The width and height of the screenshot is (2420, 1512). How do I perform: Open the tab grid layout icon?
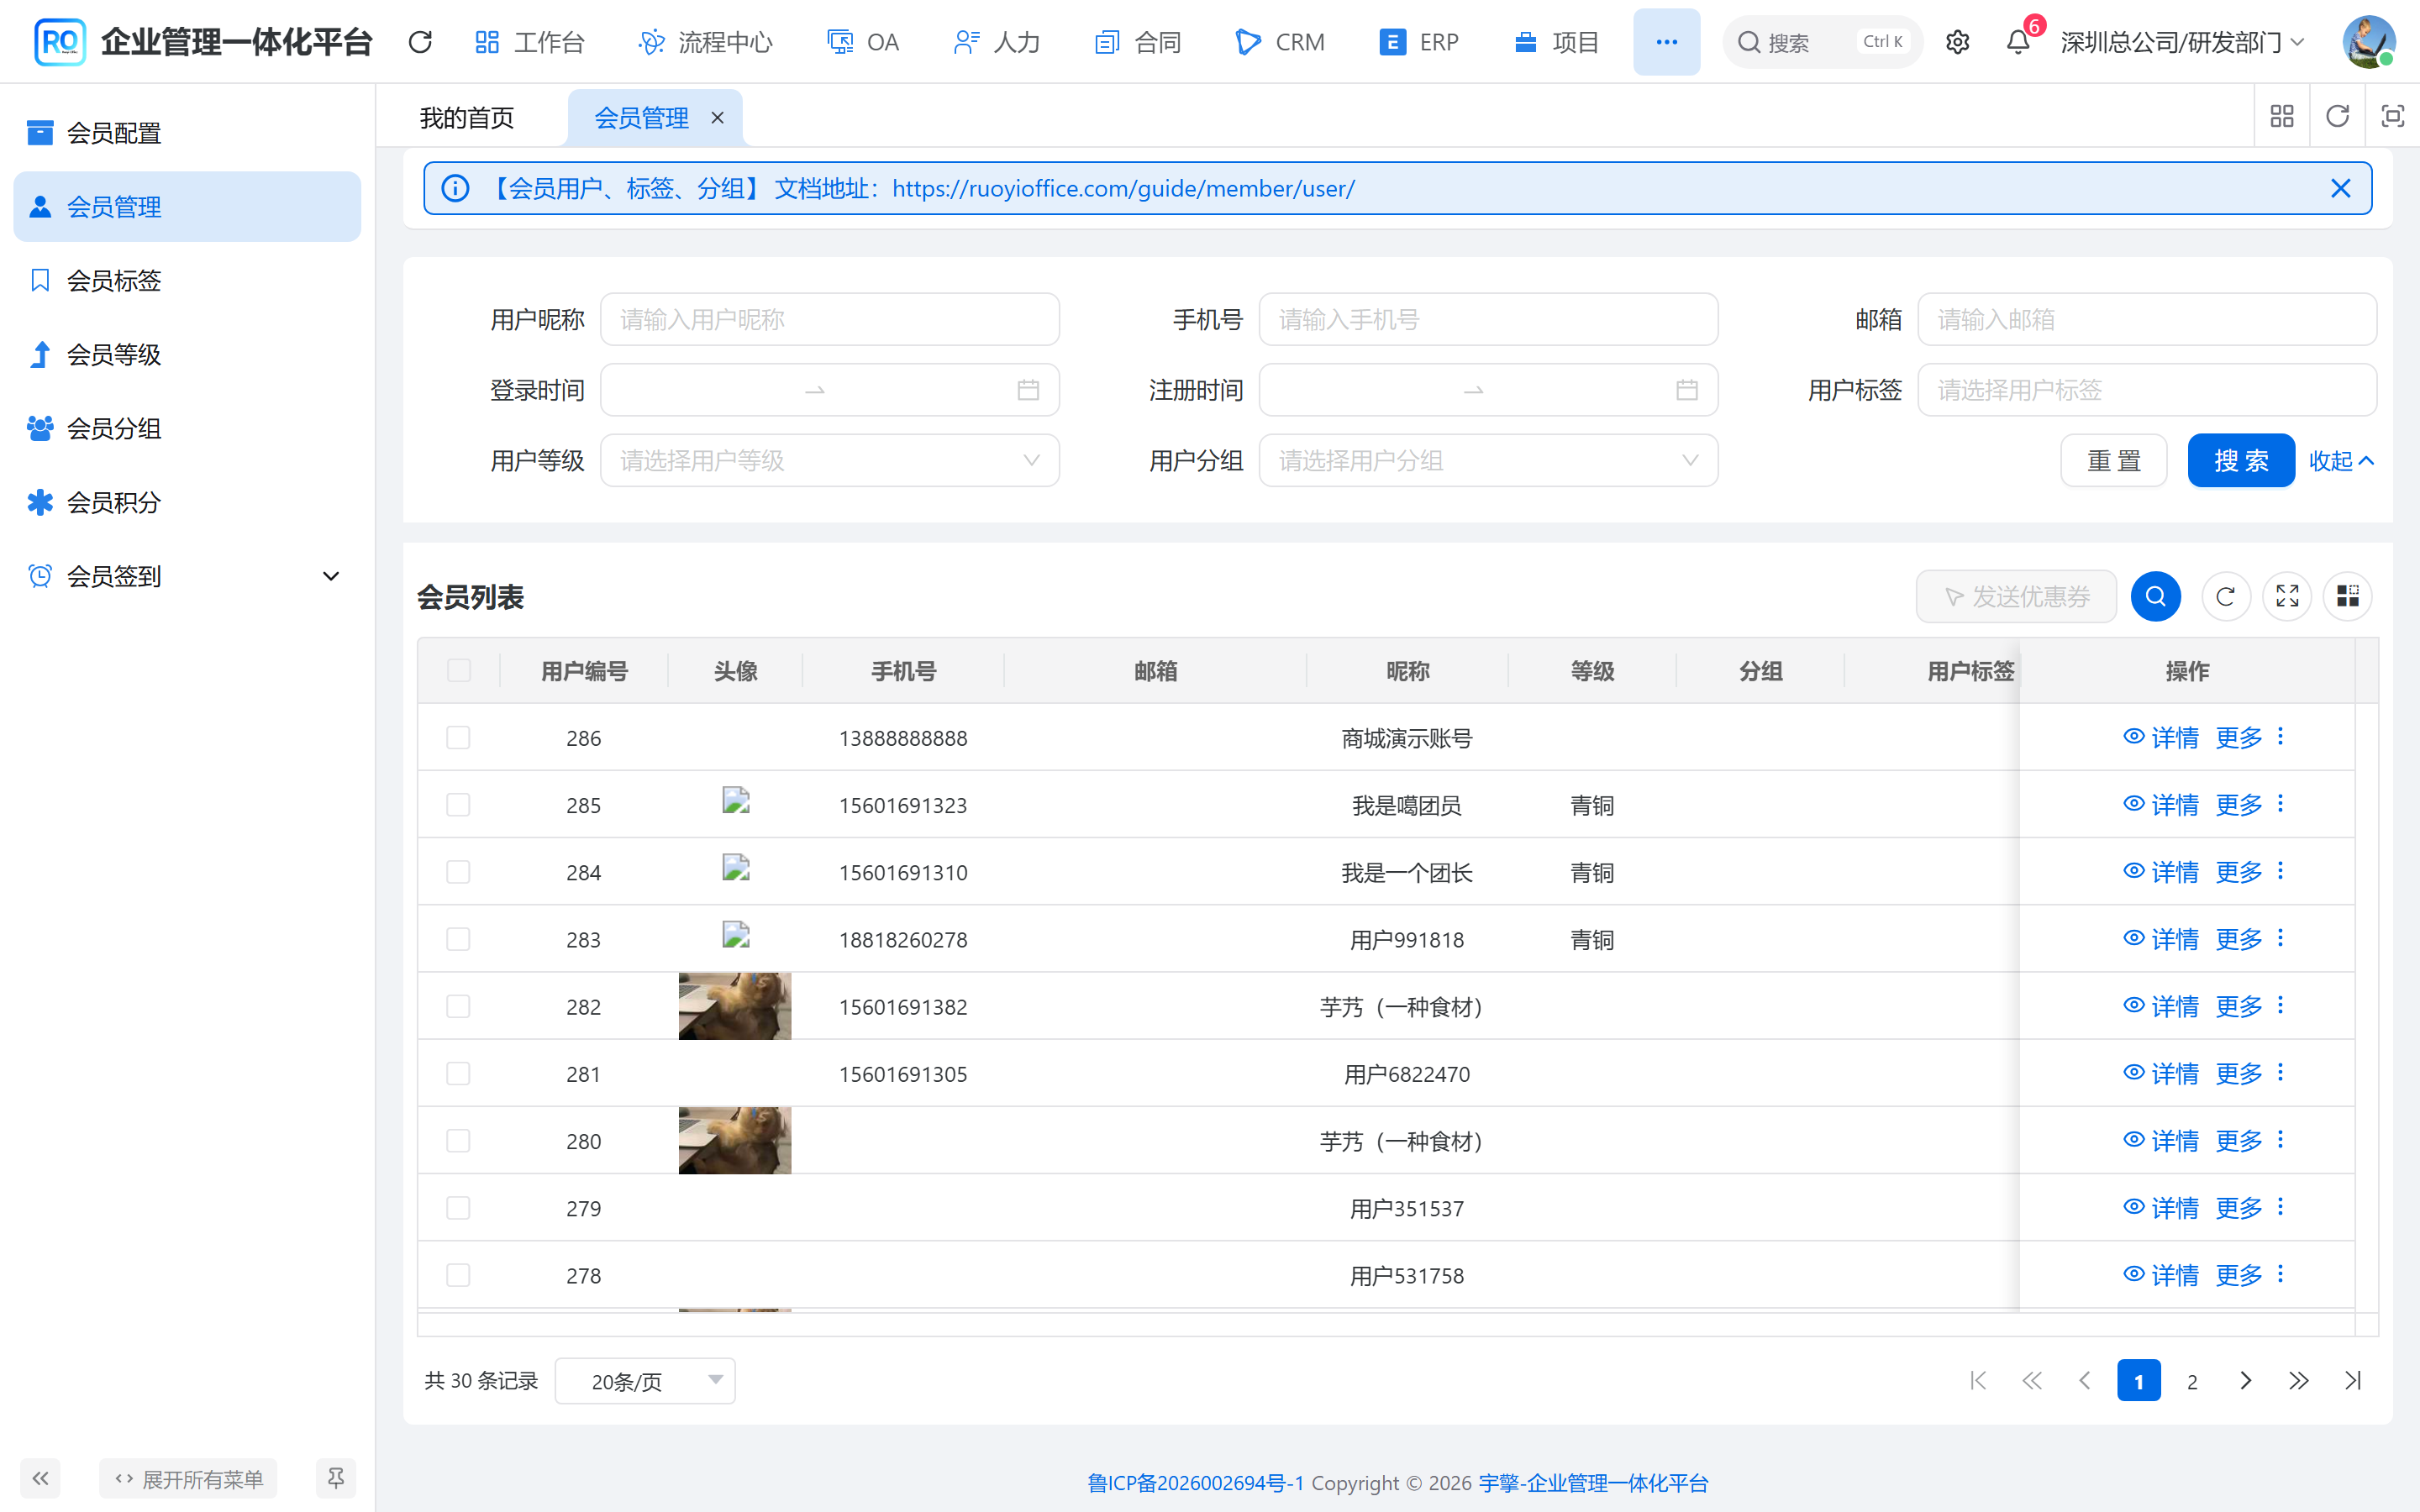click(2282, 116)
